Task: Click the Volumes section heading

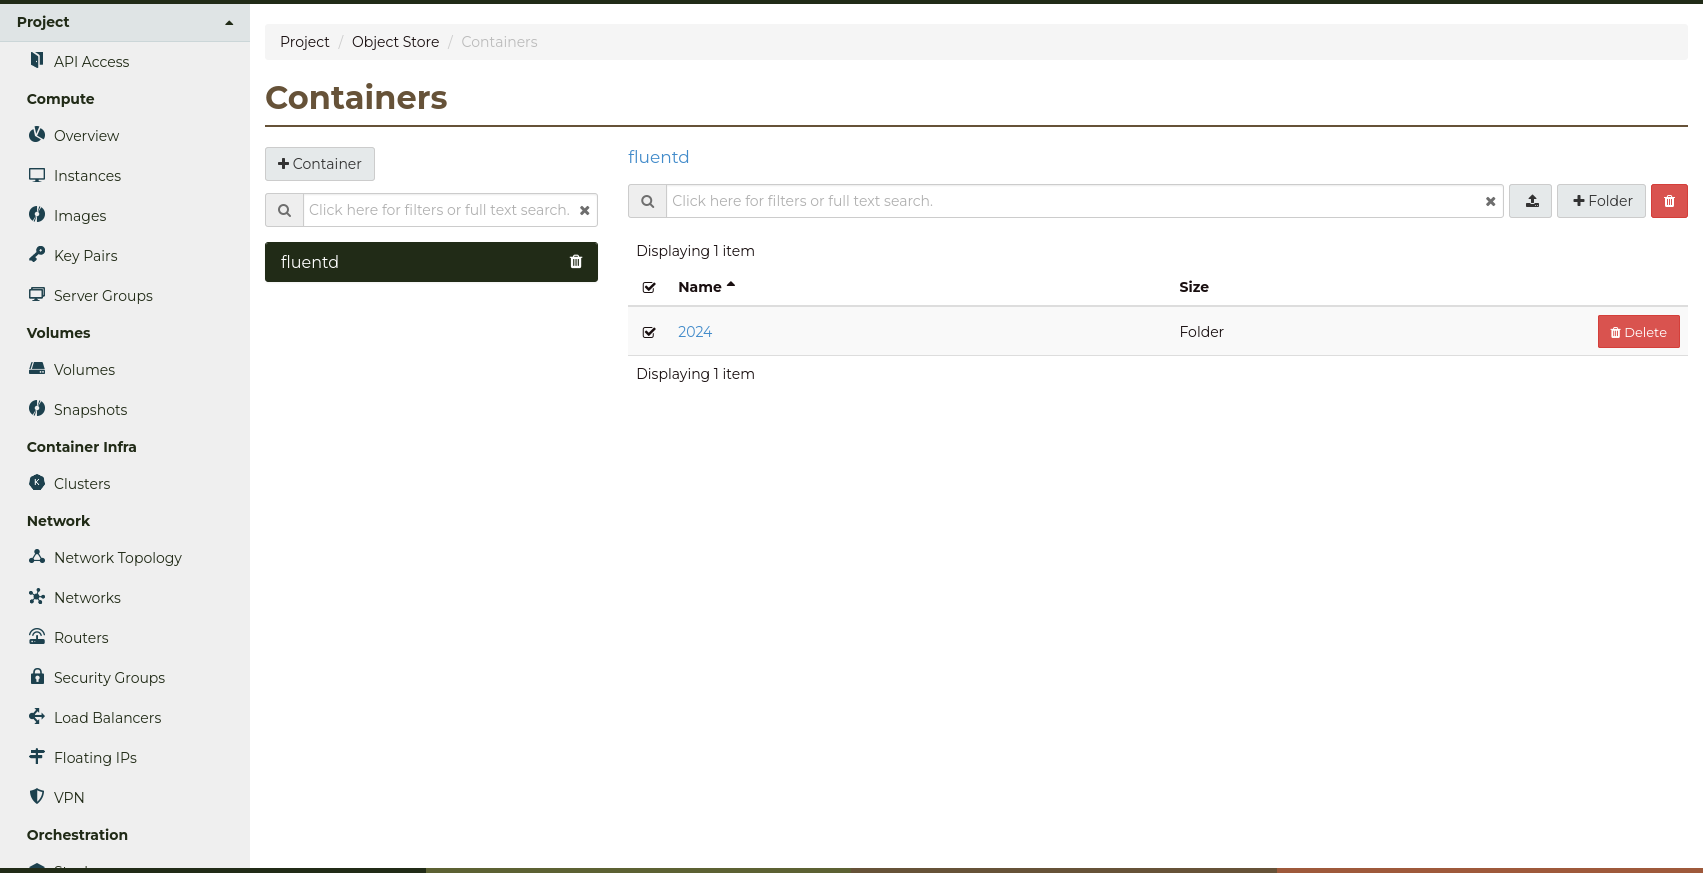Action: click(x=58, y=333)
